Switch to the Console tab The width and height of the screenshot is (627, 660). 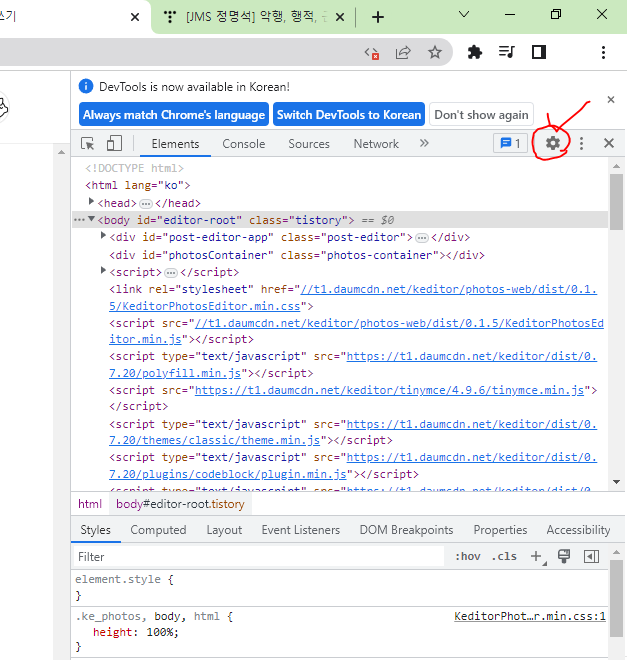point(244,144)
